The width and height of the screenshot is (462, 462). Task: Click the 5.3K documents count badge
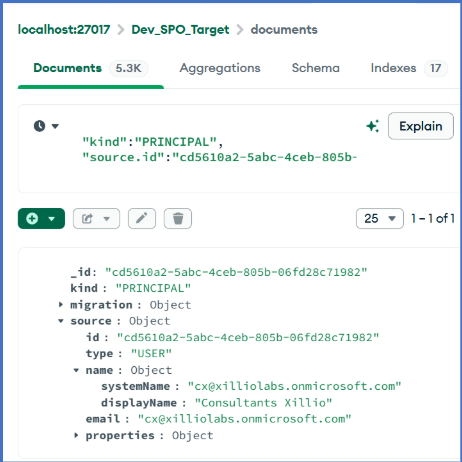pos(128,68)
